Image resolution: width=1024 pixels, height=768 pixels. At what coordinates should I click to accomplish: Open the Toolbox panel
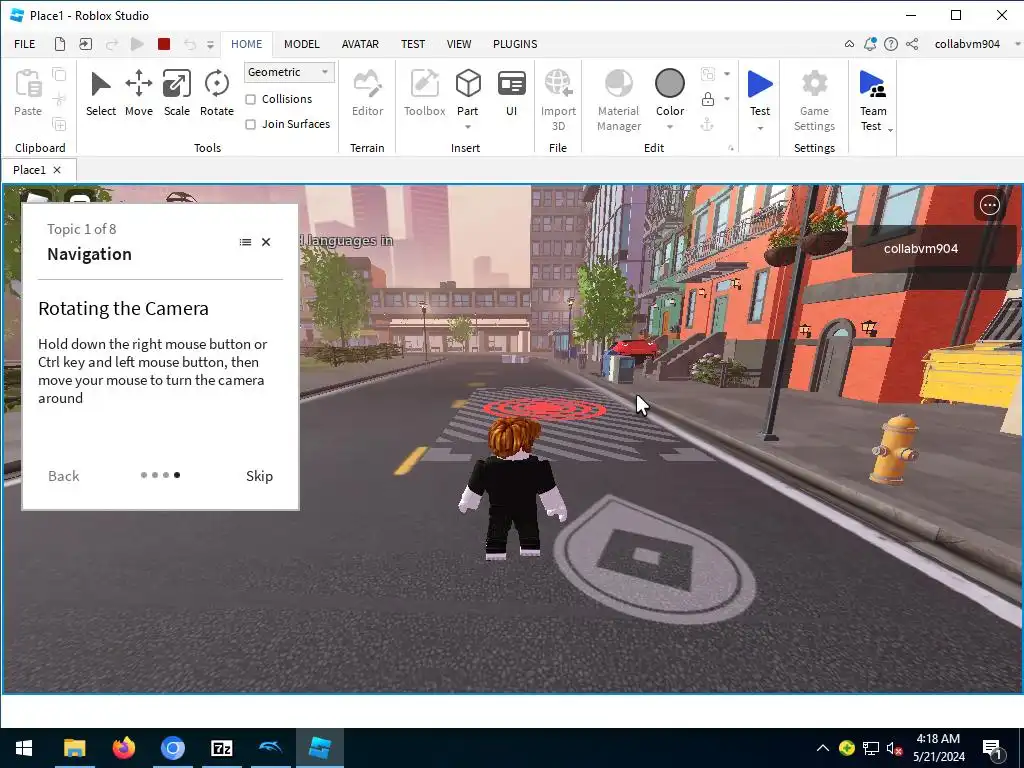click(x=424, y=94)
